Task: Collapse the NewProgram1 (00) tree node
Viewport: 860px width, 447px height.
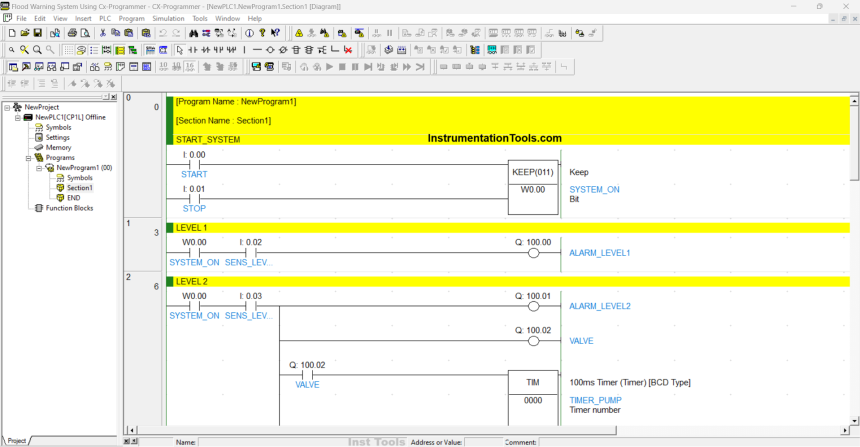Action: (40, 168)
